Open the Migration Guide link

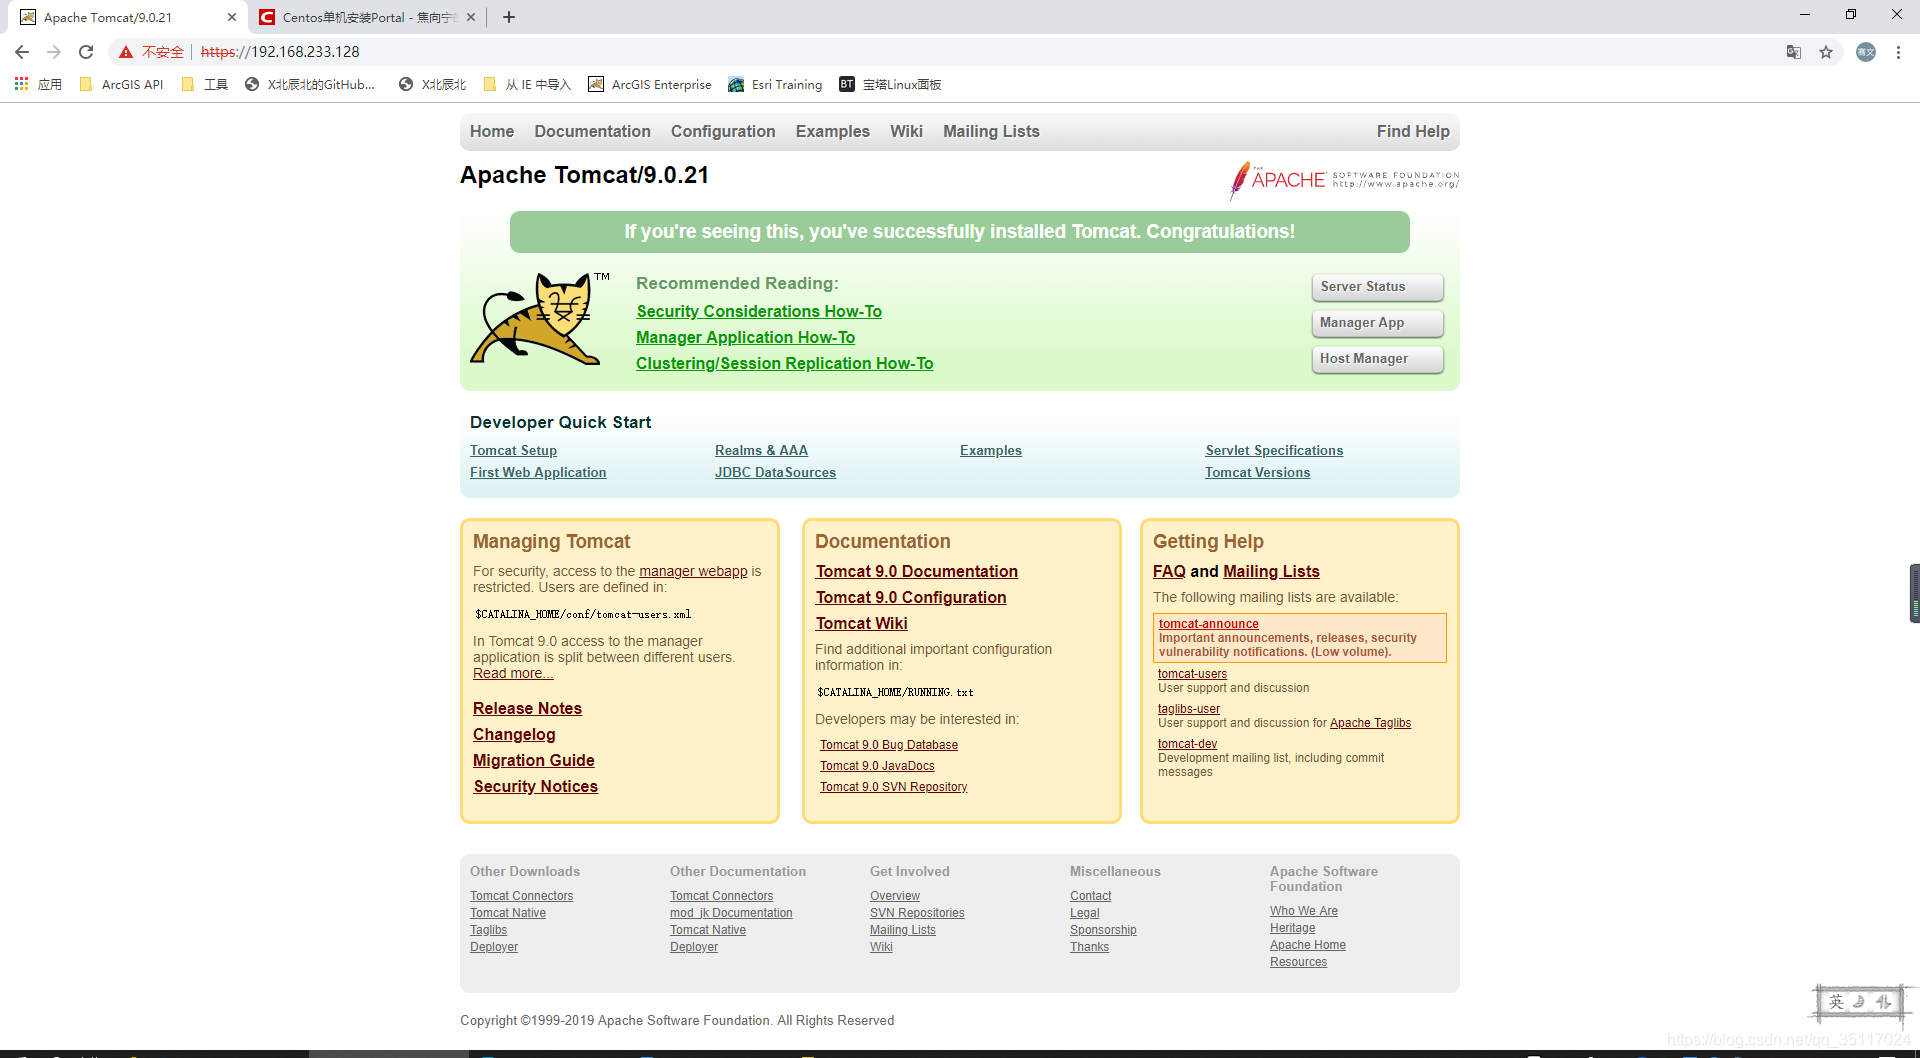(x=534, y=761)
